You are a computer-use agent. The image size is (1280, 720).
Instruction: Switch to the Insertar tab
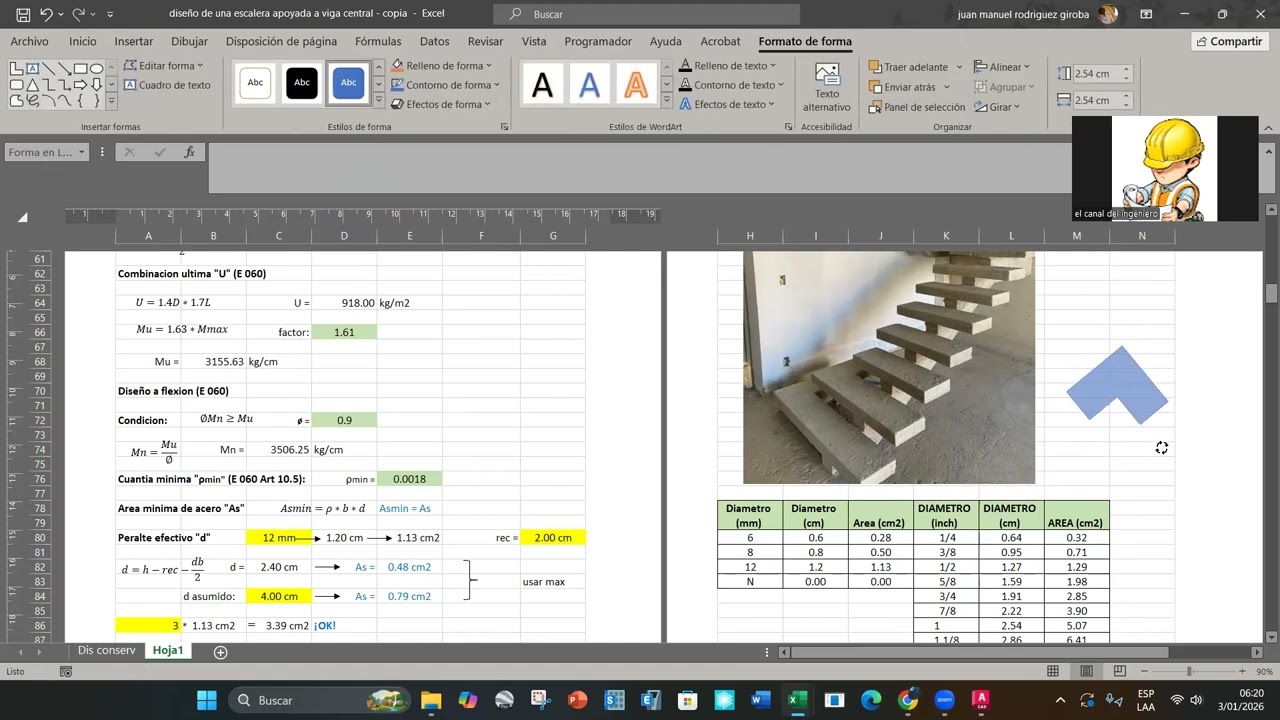(134, 41)
